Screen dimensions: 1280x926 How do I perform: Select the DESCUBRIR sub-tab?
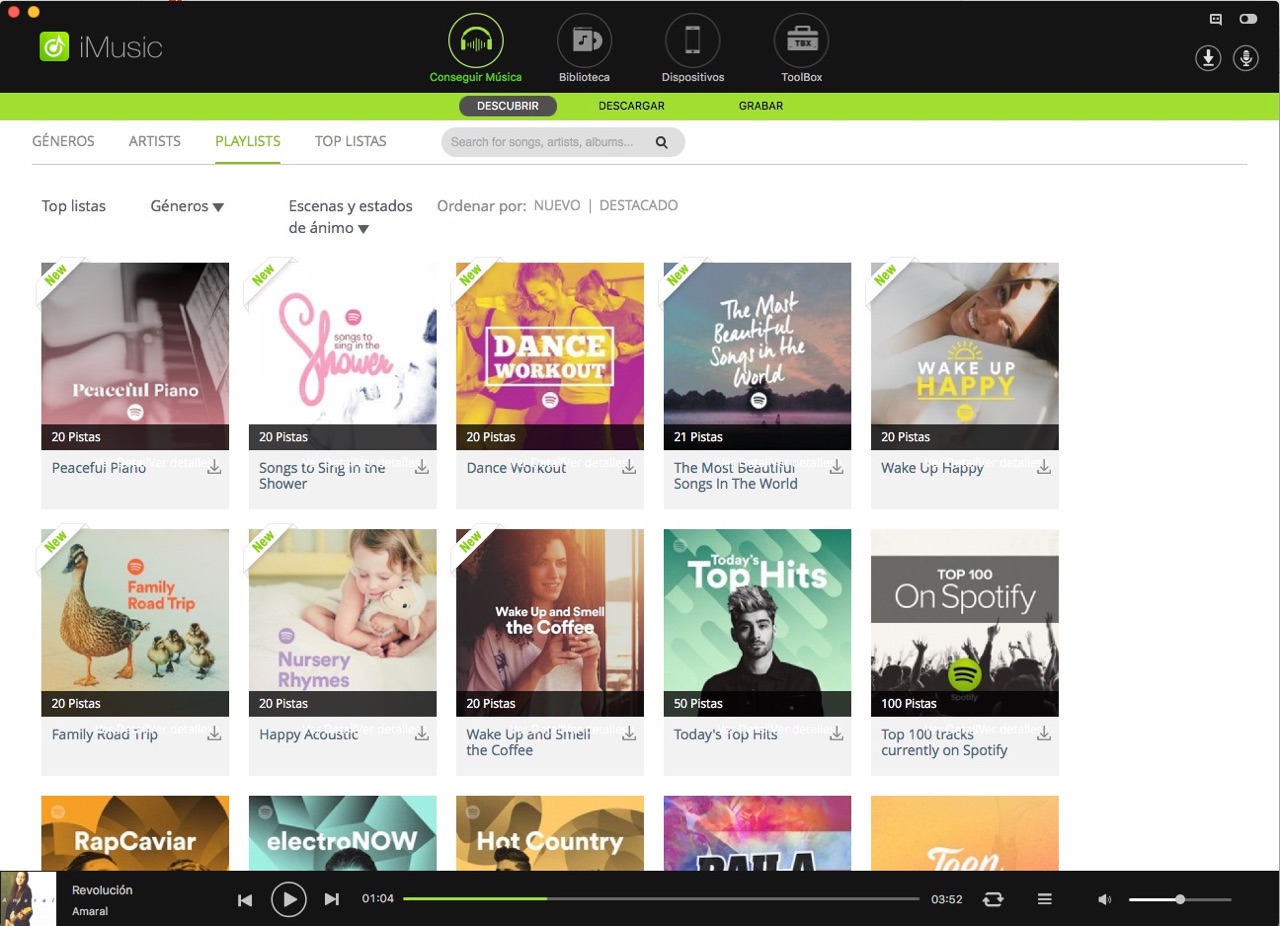508,106
